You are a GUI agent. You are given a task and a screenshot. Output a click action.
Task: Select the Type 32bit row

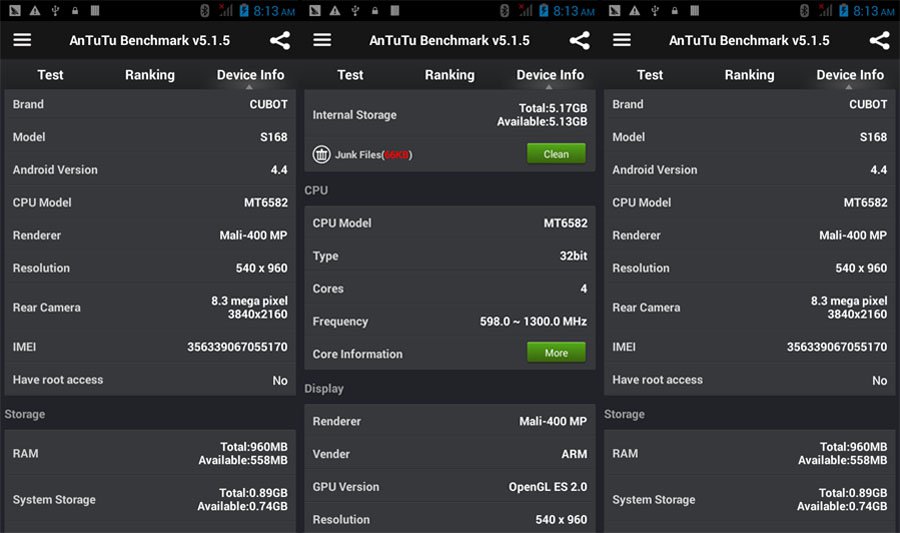coord(449,255)
